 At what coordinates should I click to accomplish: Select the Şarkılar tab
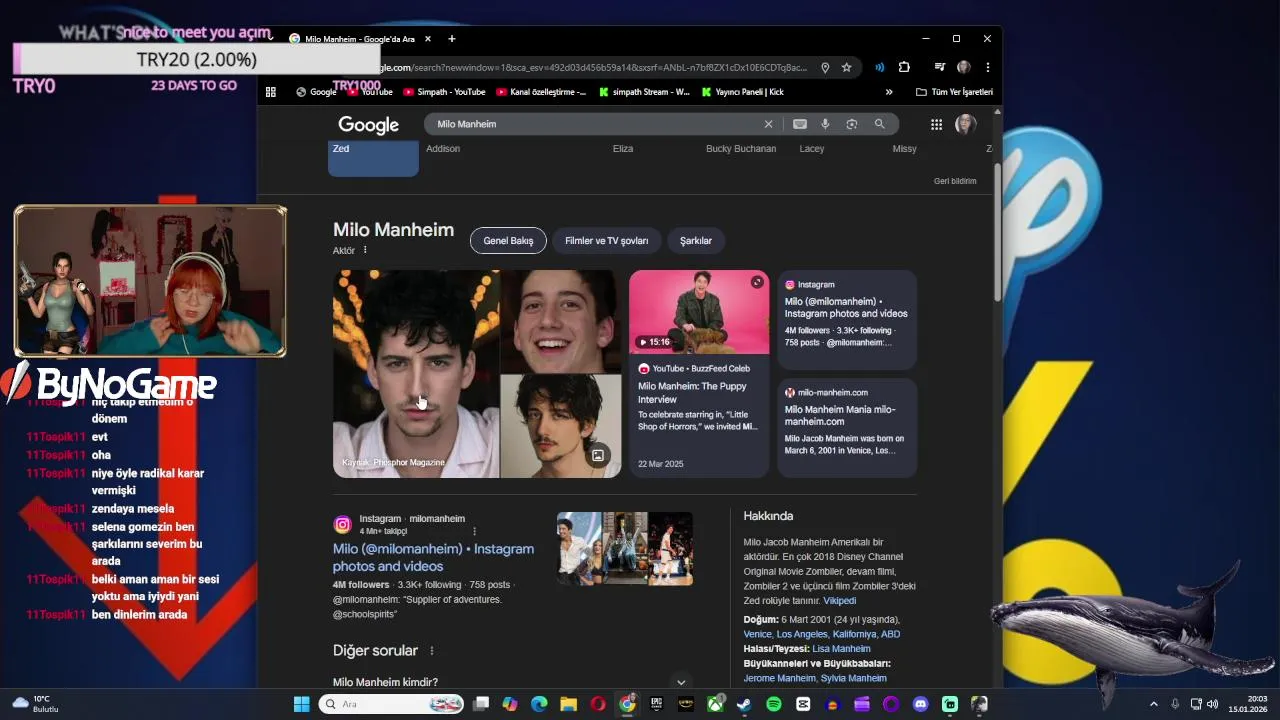pyautogui.click(x=696, y=240)
